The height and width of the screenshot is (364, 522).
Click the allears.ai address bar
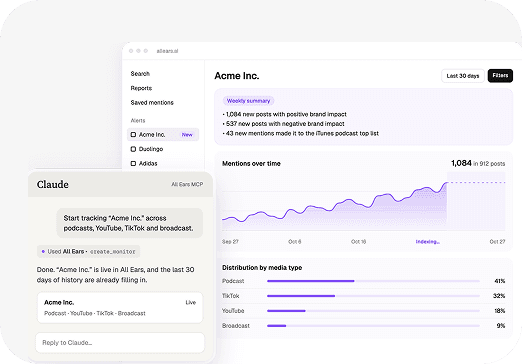pos(167,51)
